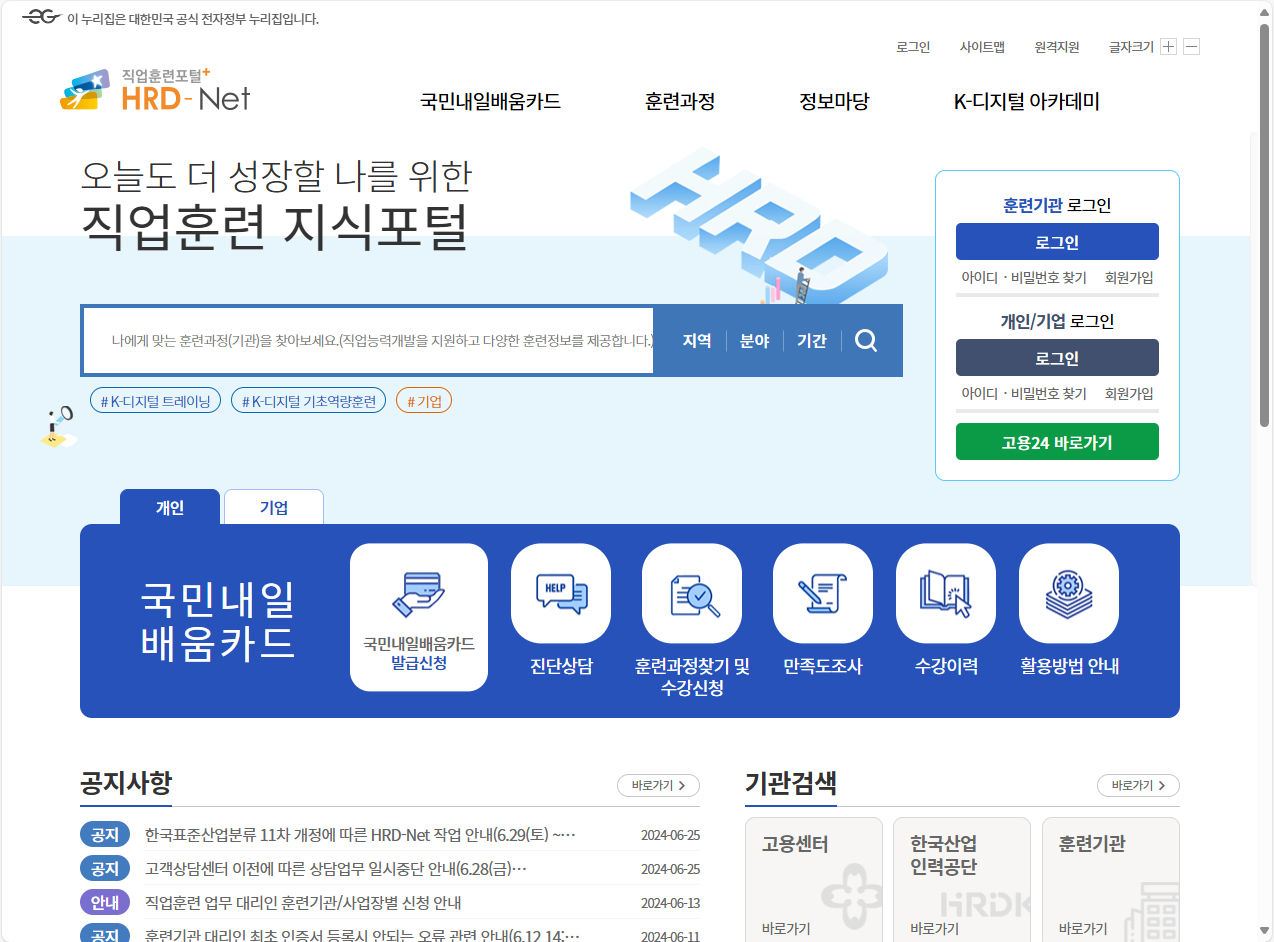Image resolution: width=1274 pixels, height=942 pixels.
Task: Increase font size with plus icon
Action: pos(1168,47)
